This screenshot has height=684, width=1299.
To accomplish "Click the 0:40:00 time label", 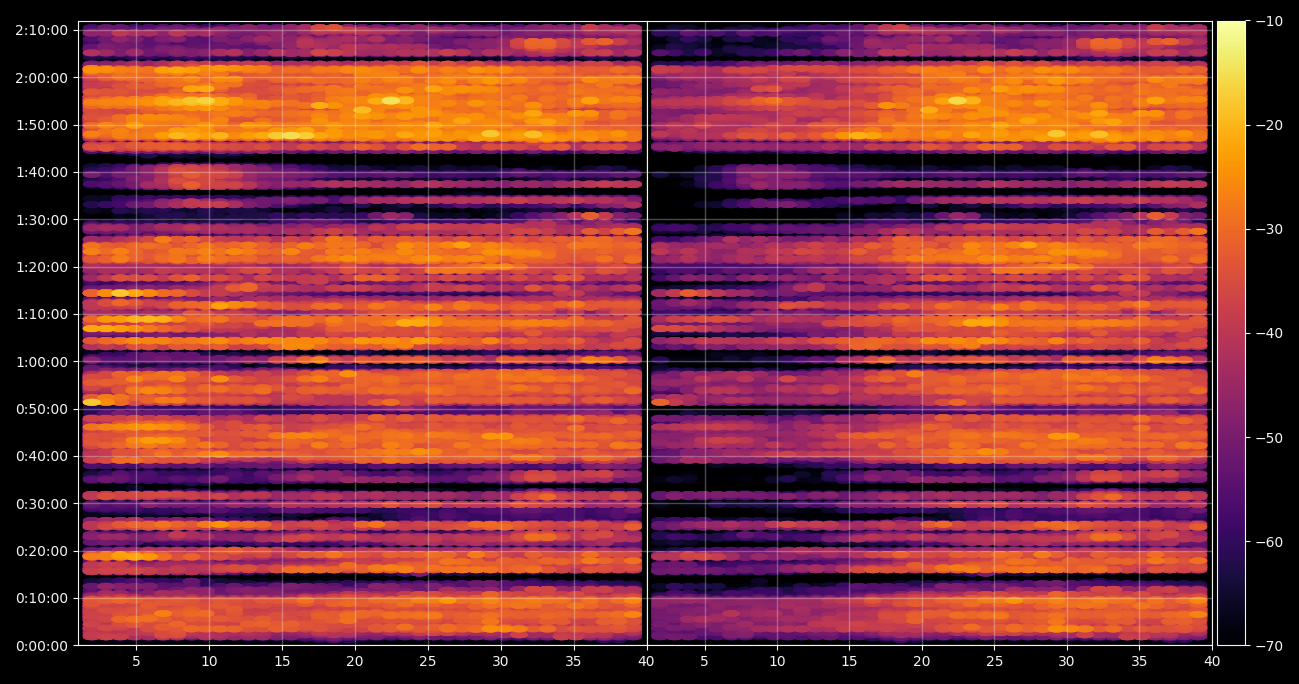I will pos(41,456).
